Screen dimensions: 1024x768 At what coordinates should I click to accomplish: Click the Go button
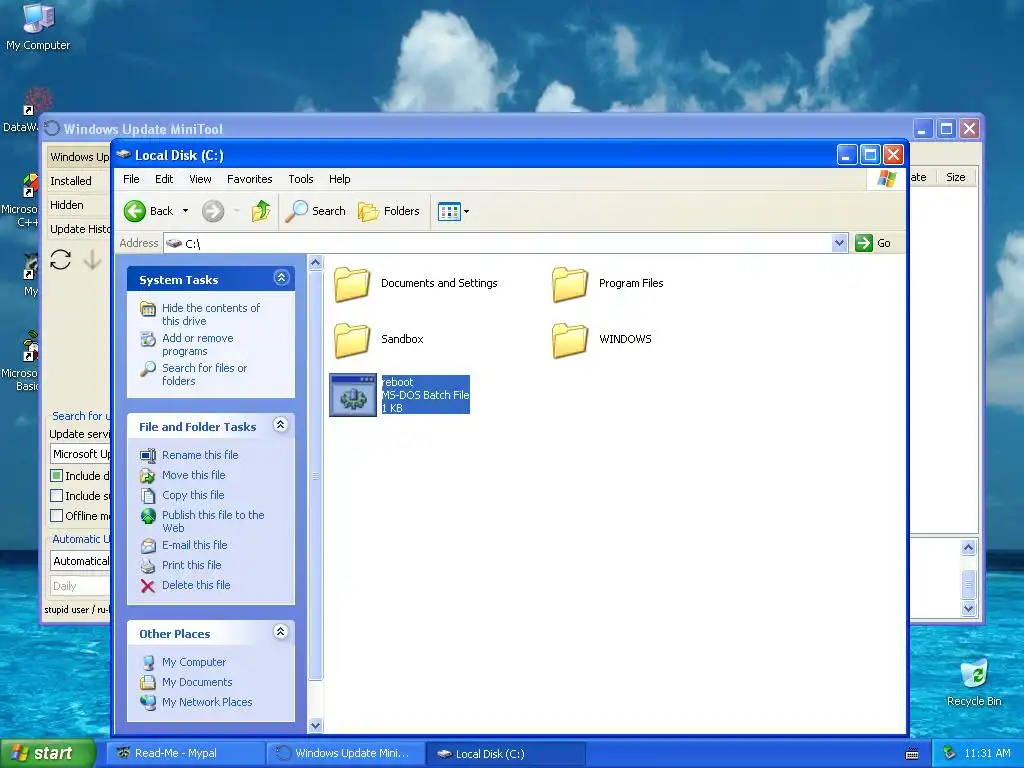873,243
